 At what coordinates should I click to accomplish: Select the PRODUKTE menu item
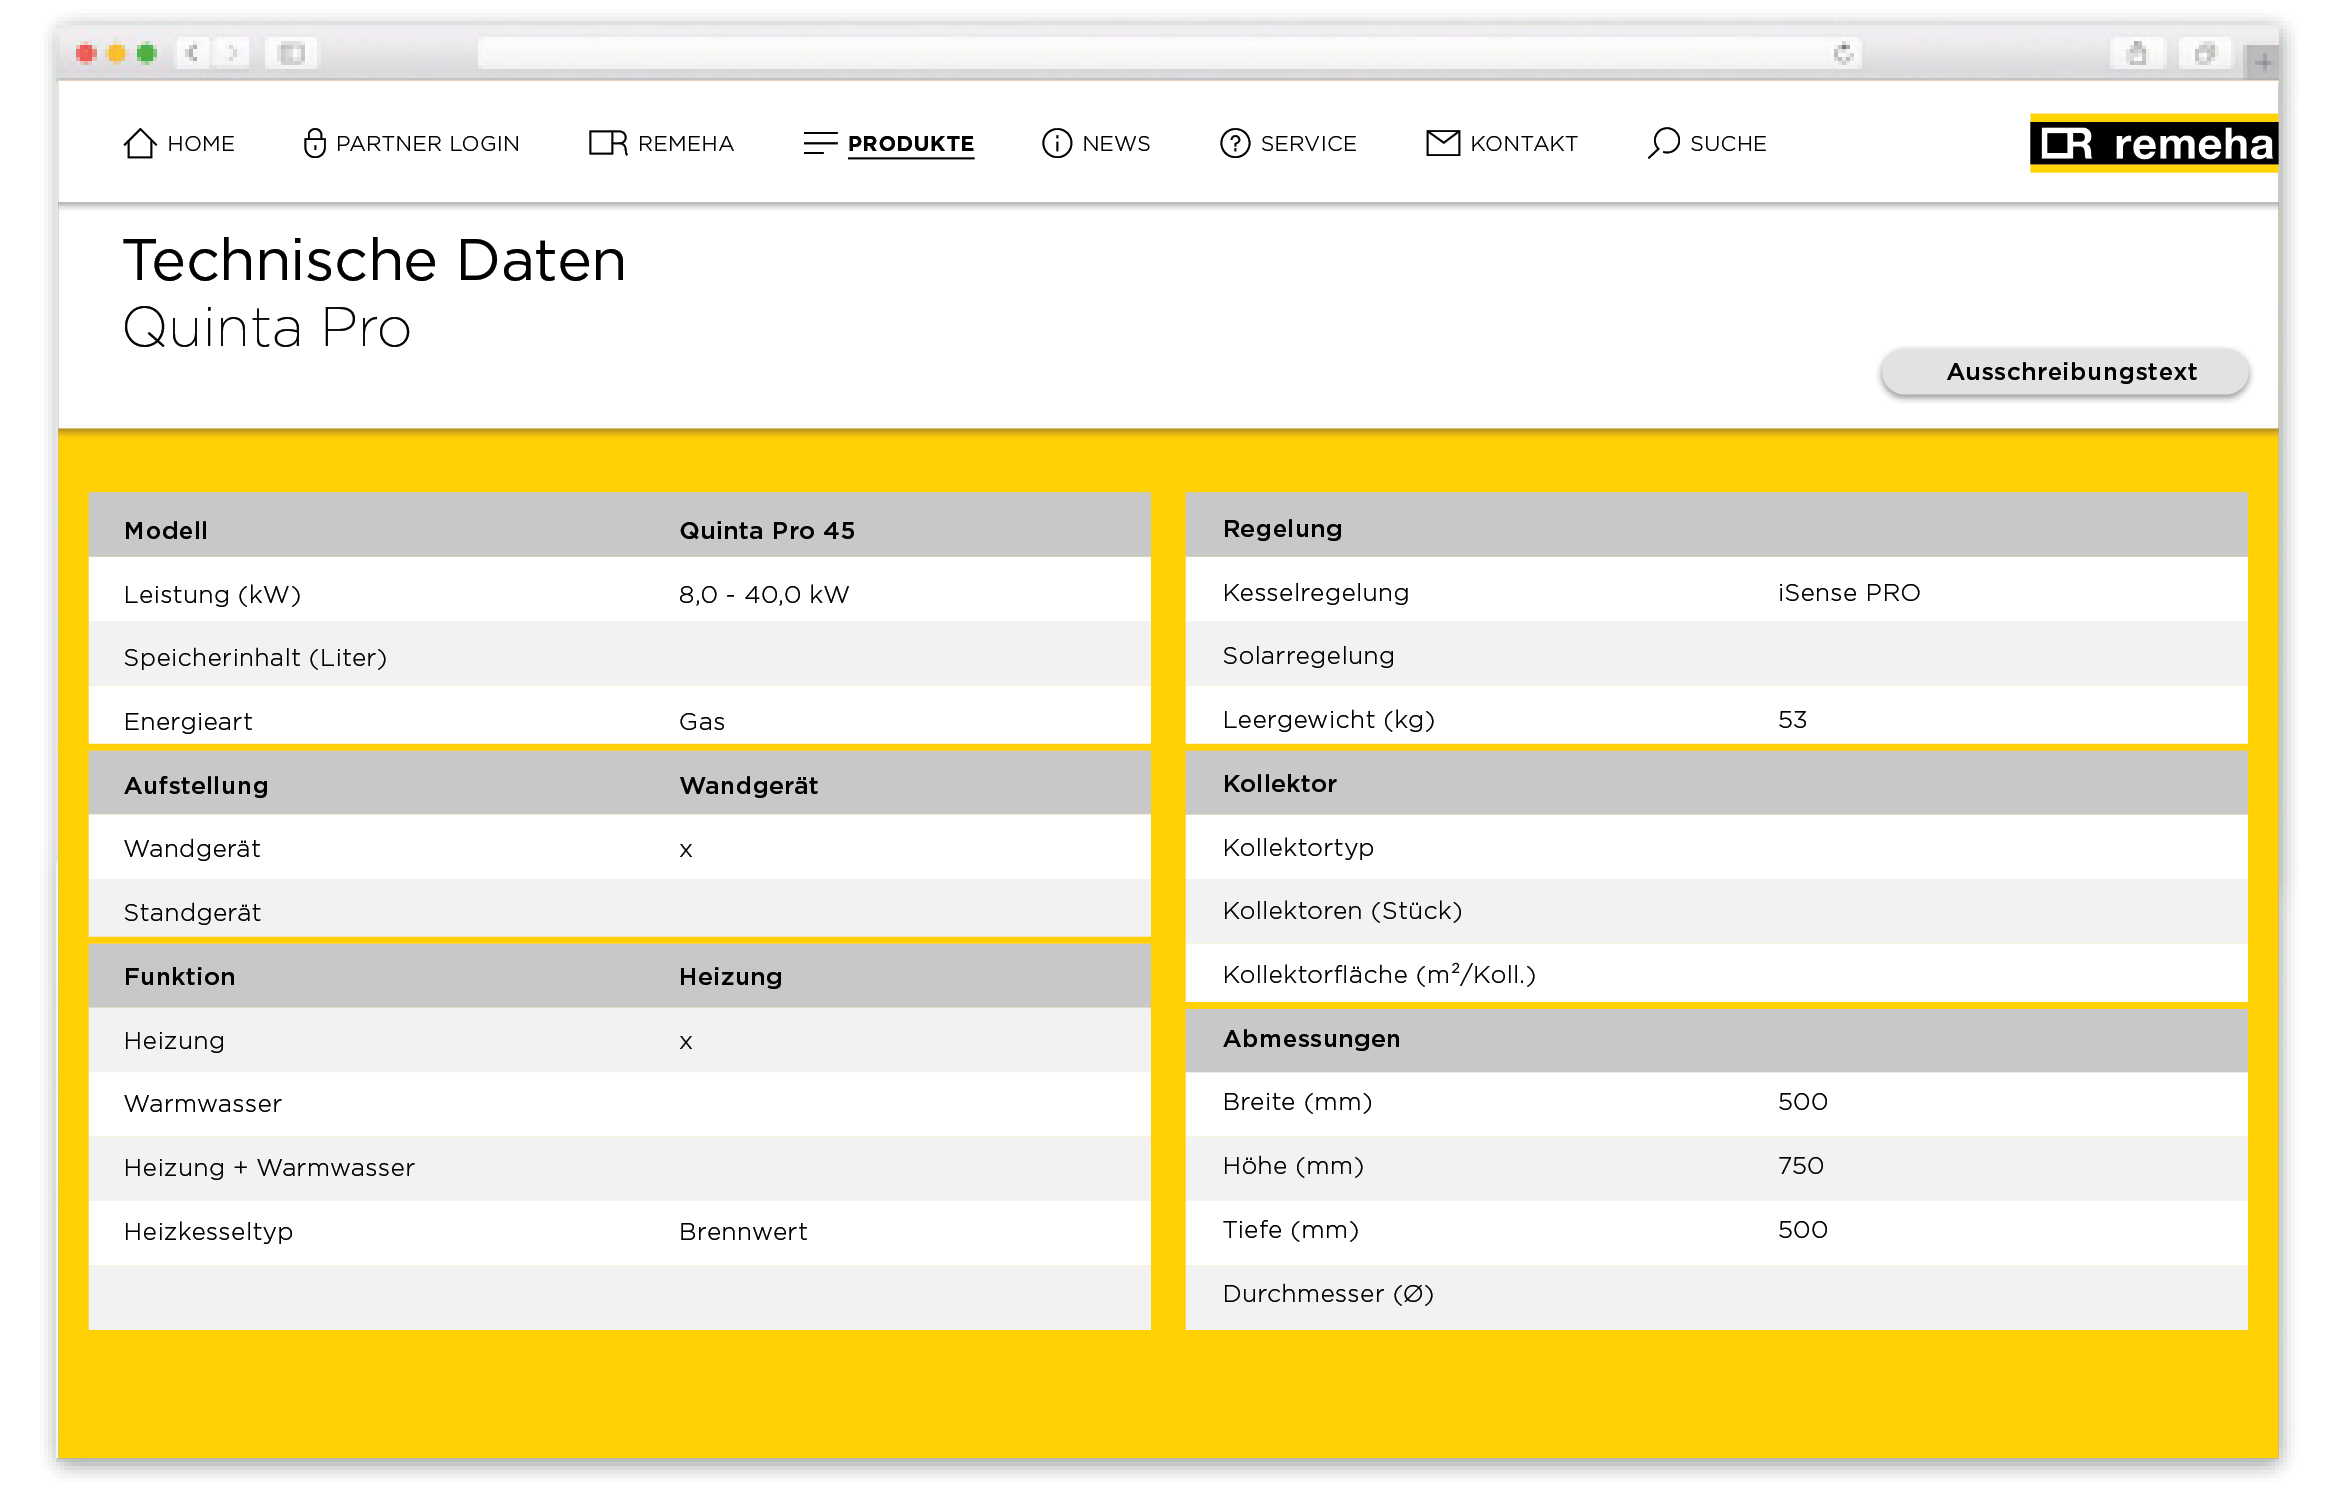[x=911, y=143]
